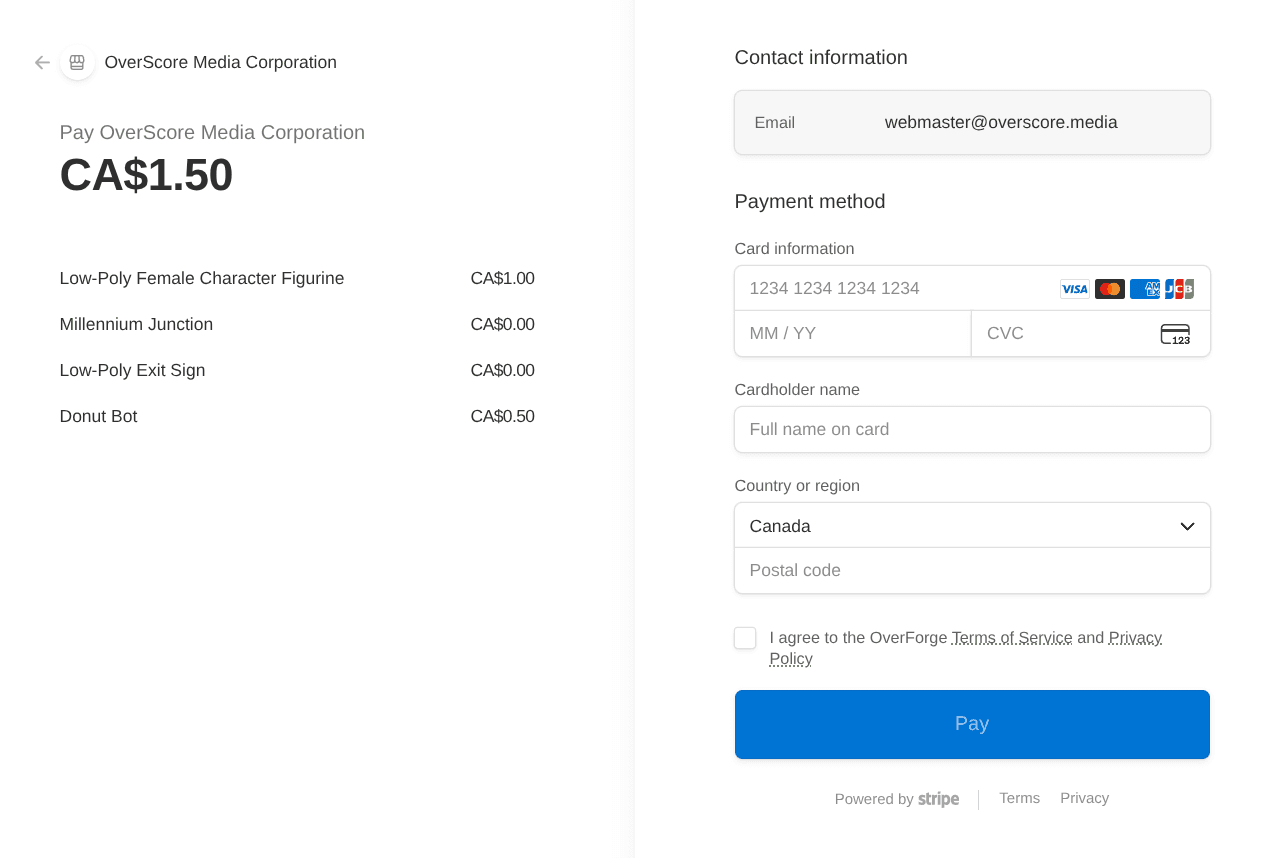Click the Cardholder name input
This screenshot has width=1271, height=858.
(972, 430)
